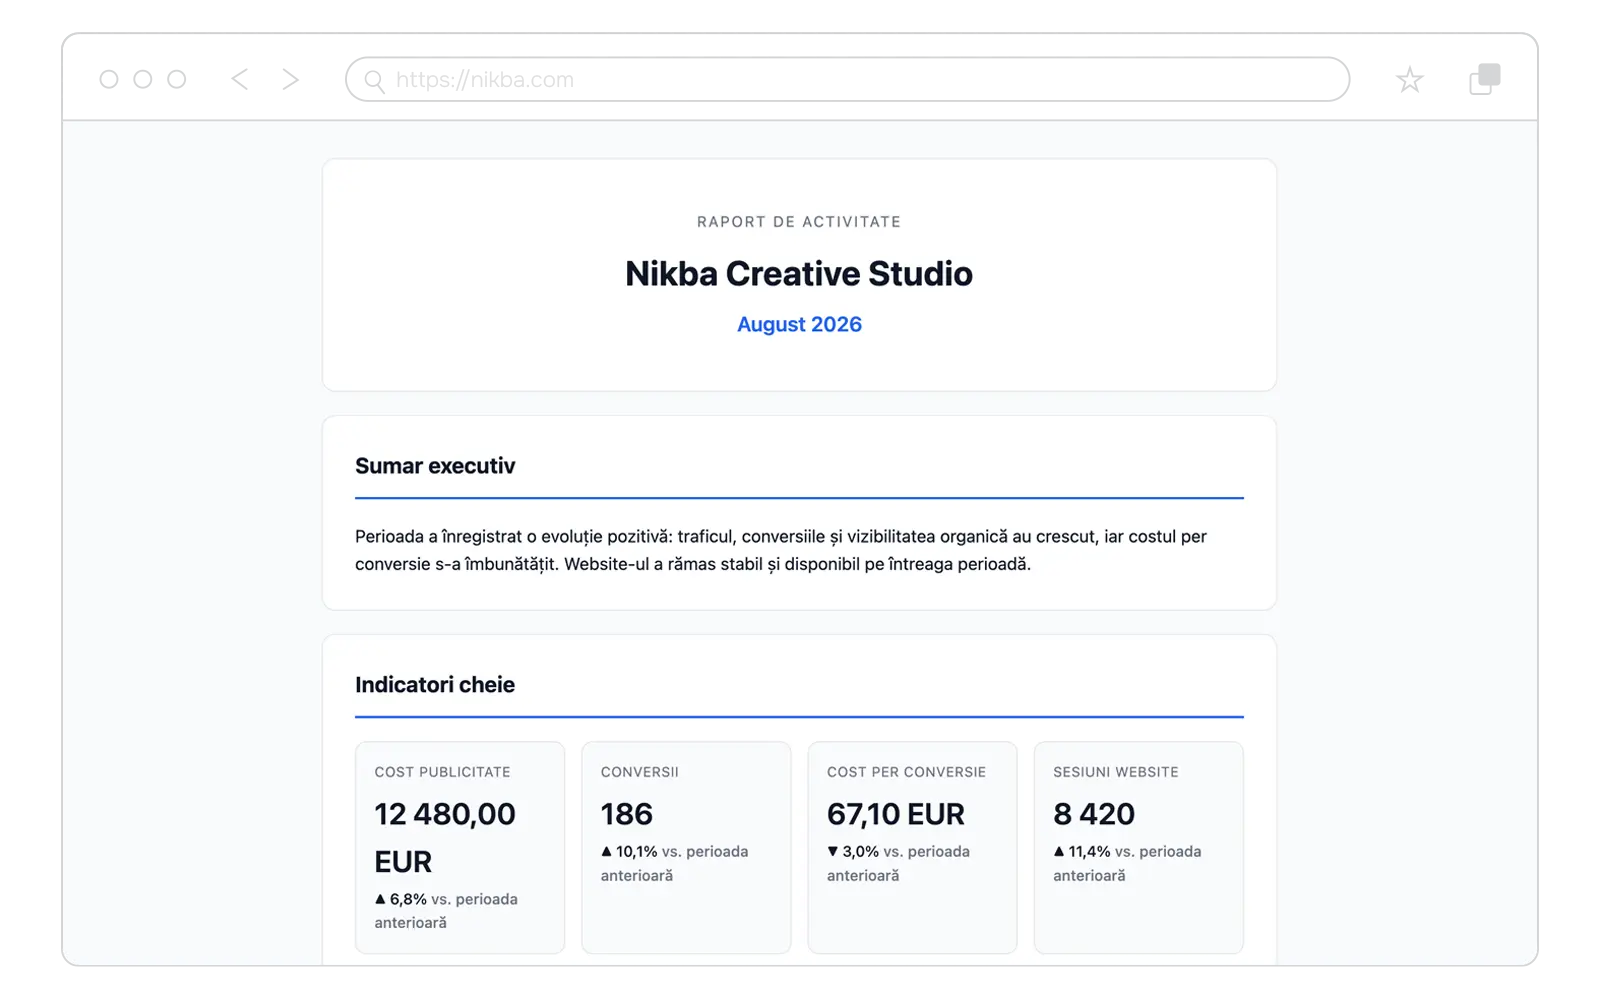The width and height of the screenshot is (1600, 1000).
Task: Click the browser back arrow
Action: point(240,79)
